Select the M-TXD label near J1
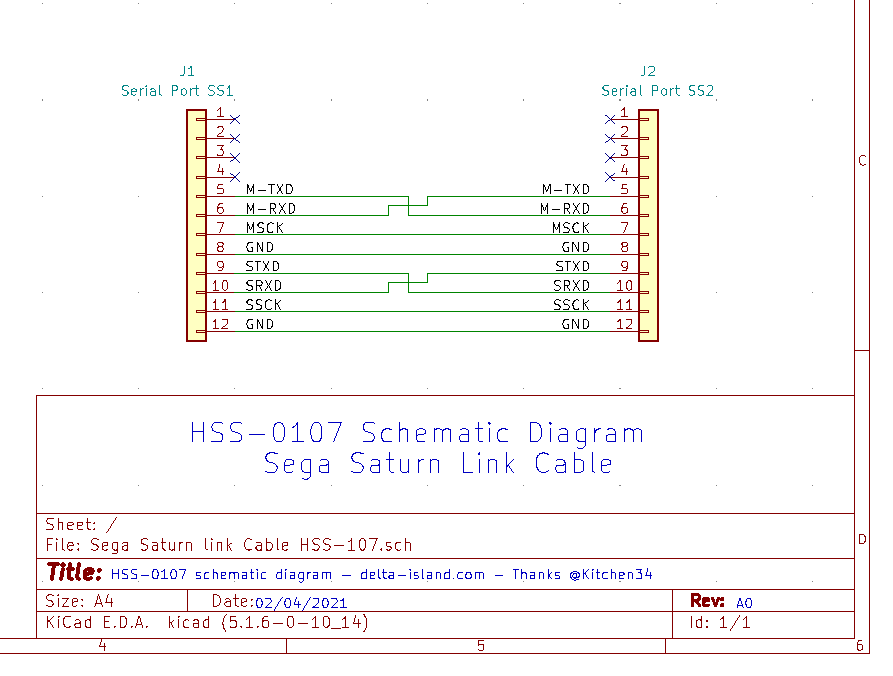 270,189
